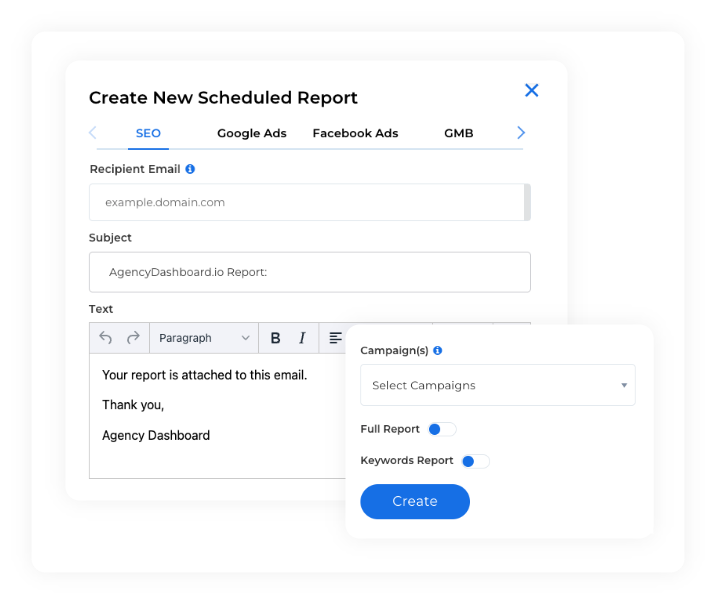Click the Subject input field
The height and width of the screenshot is (604, 716).
pos(310,272)
